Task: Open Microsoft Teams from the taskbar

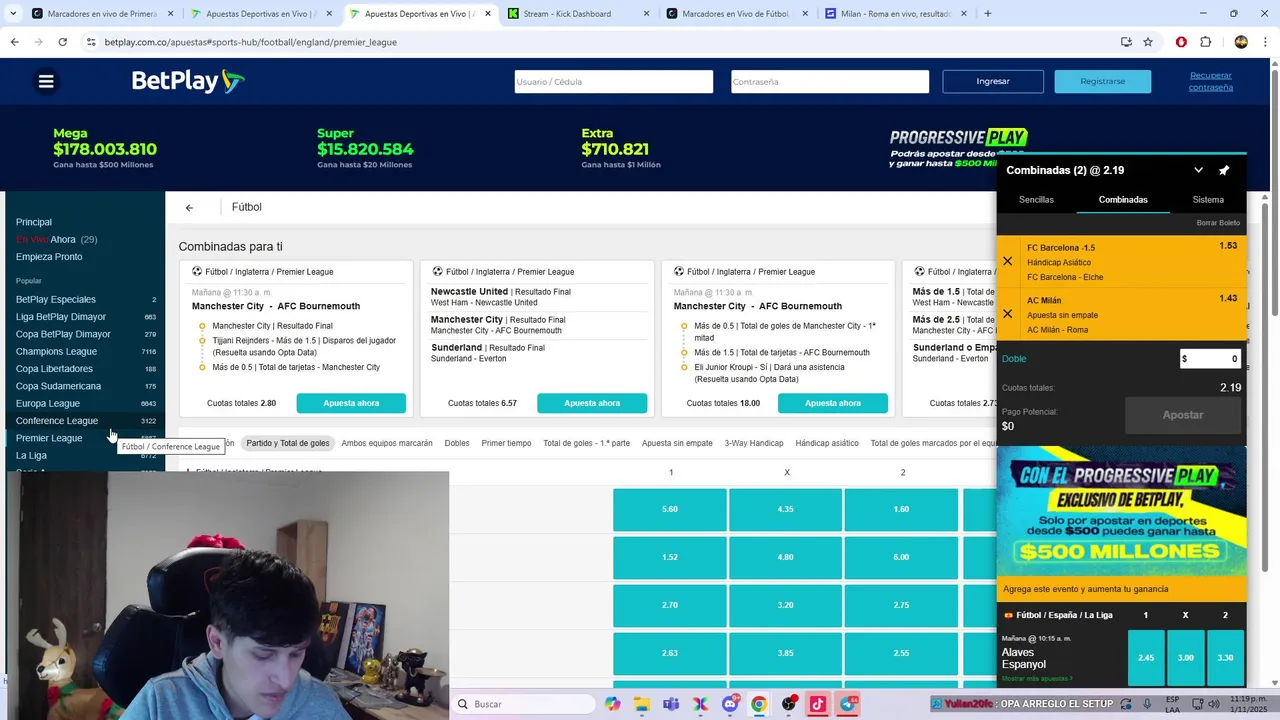Action: click(670, 704)
